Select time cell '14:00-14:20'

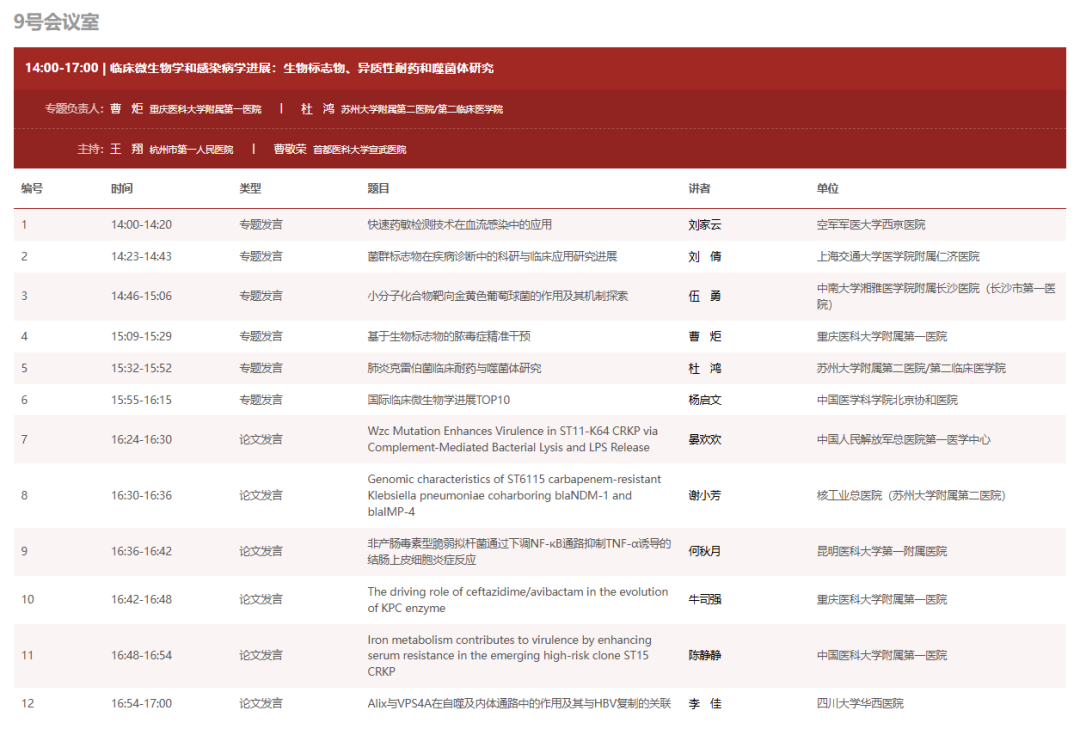pos(141,225)
